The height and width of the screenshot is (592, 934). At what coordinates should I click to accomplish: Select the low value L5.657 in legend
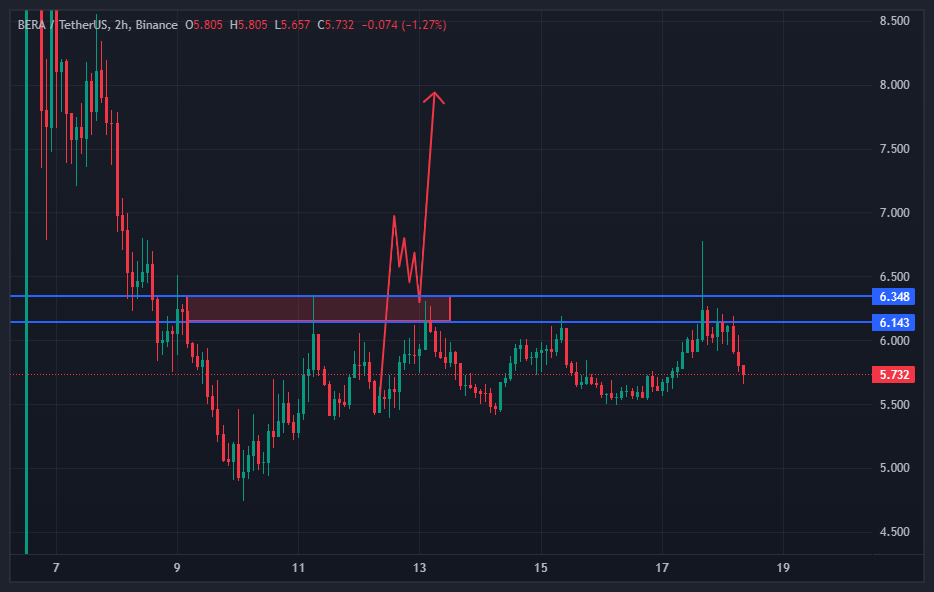point(292,25)
